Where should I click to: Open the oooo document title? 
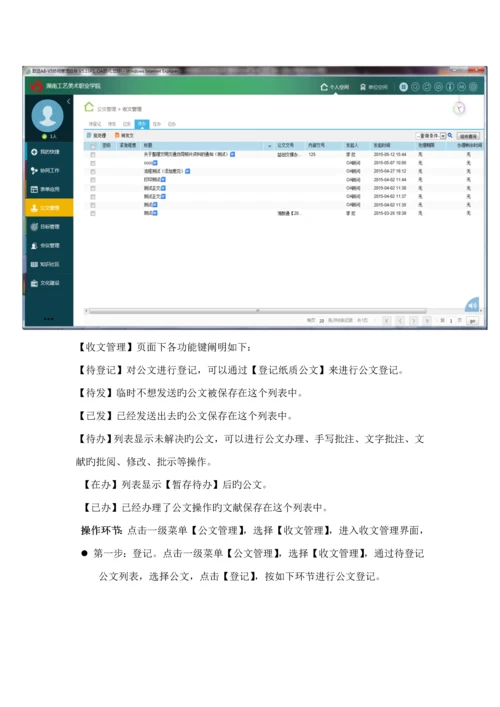coord(148,163)
